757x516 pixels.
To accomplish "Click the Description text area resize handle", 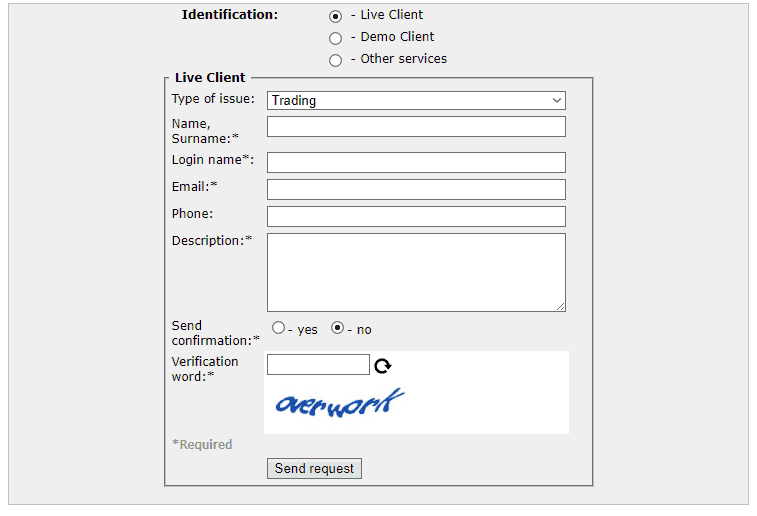I will click(x=561, y=307).
